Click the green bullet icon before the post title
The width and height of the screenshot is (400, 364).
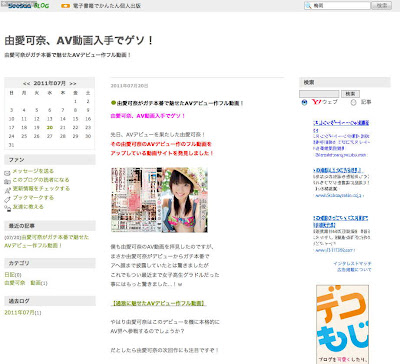(113, 103)
